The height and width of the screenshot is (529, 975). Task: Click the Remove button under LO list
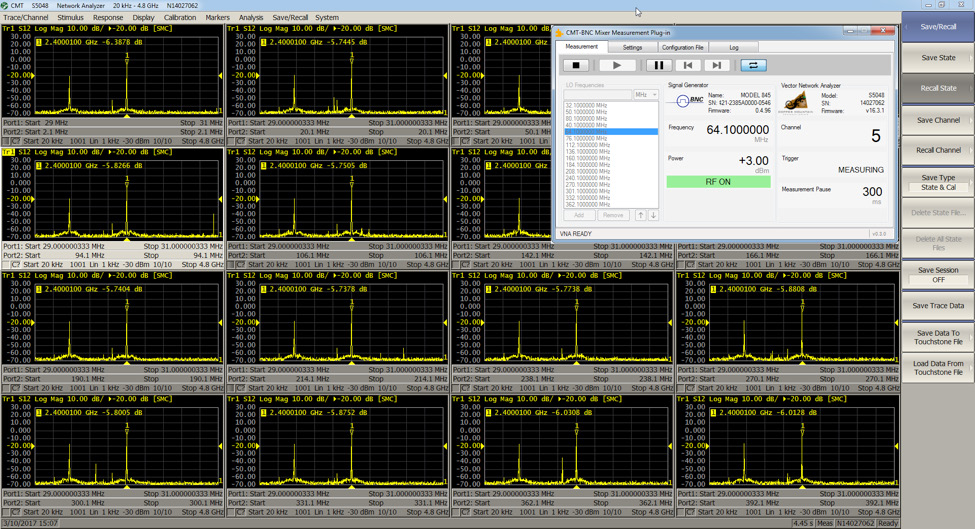point(613,215)
